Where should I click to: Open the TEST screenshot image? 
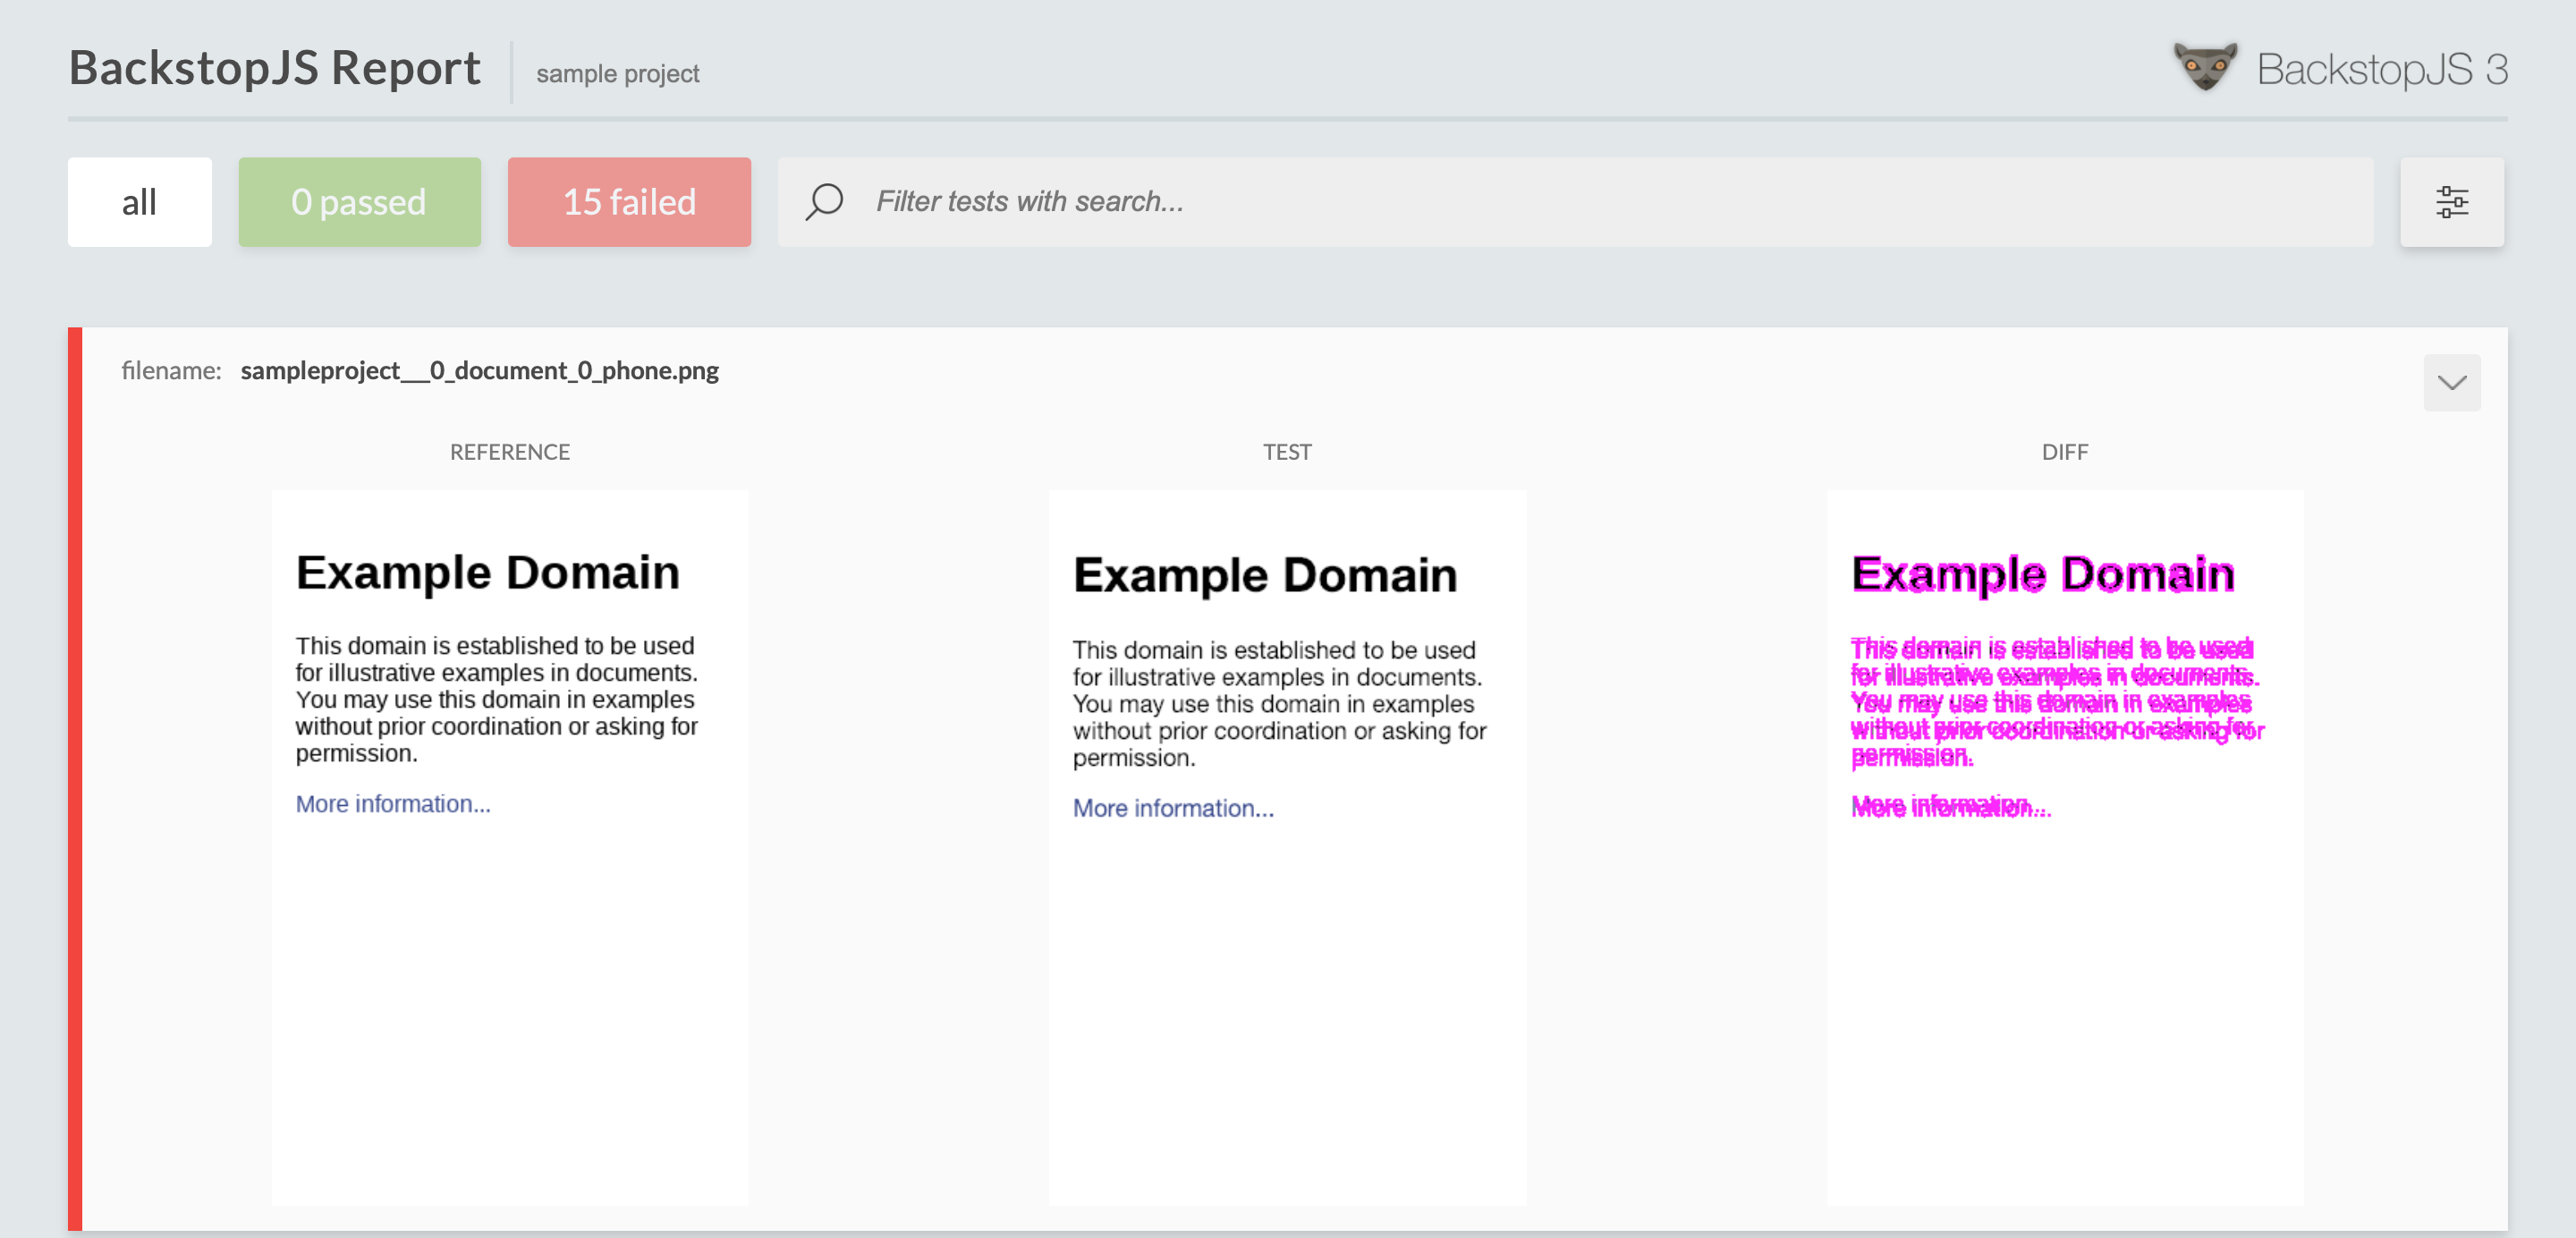click(1287, 950)
